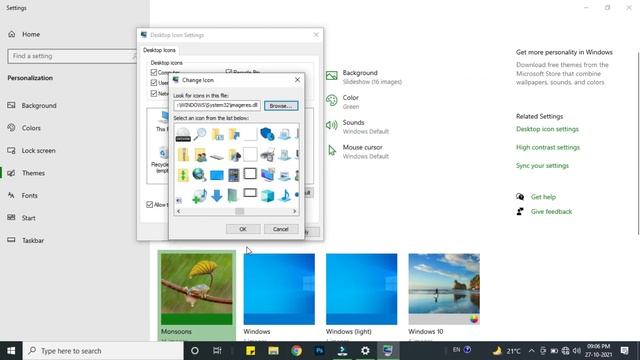Pick the green door-shaped icon

click(x=232, y=196)
